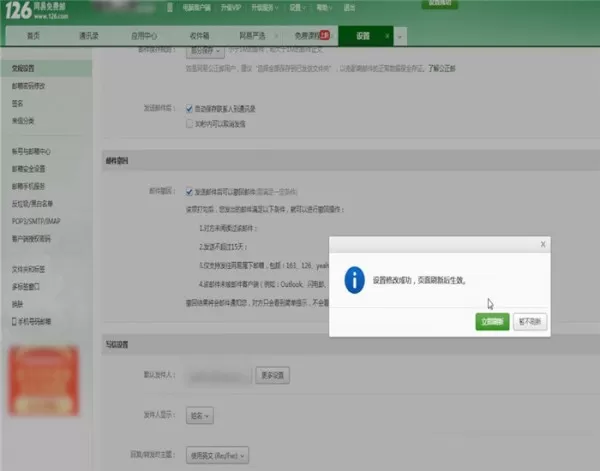Open 邮箱手机服务 in the sidebar
Viewport: 600px width, 471px height.
click(x=28, y=186)
